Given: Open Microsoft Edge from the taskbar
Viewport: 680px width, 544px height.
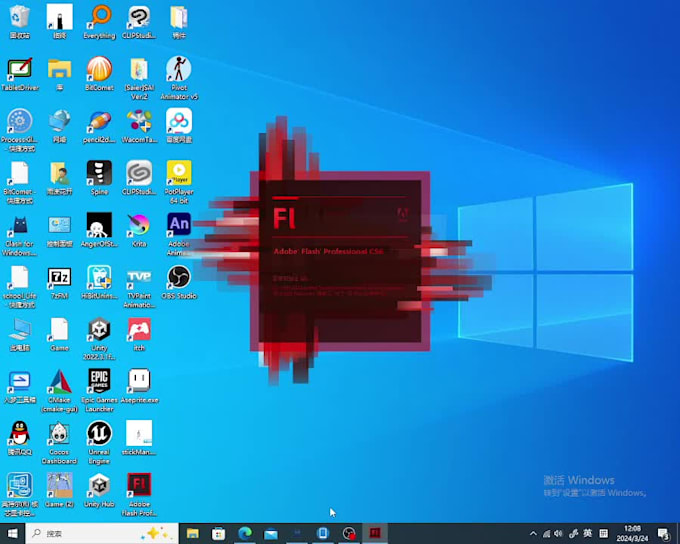Looking at the screenshot, I should 245,533.
